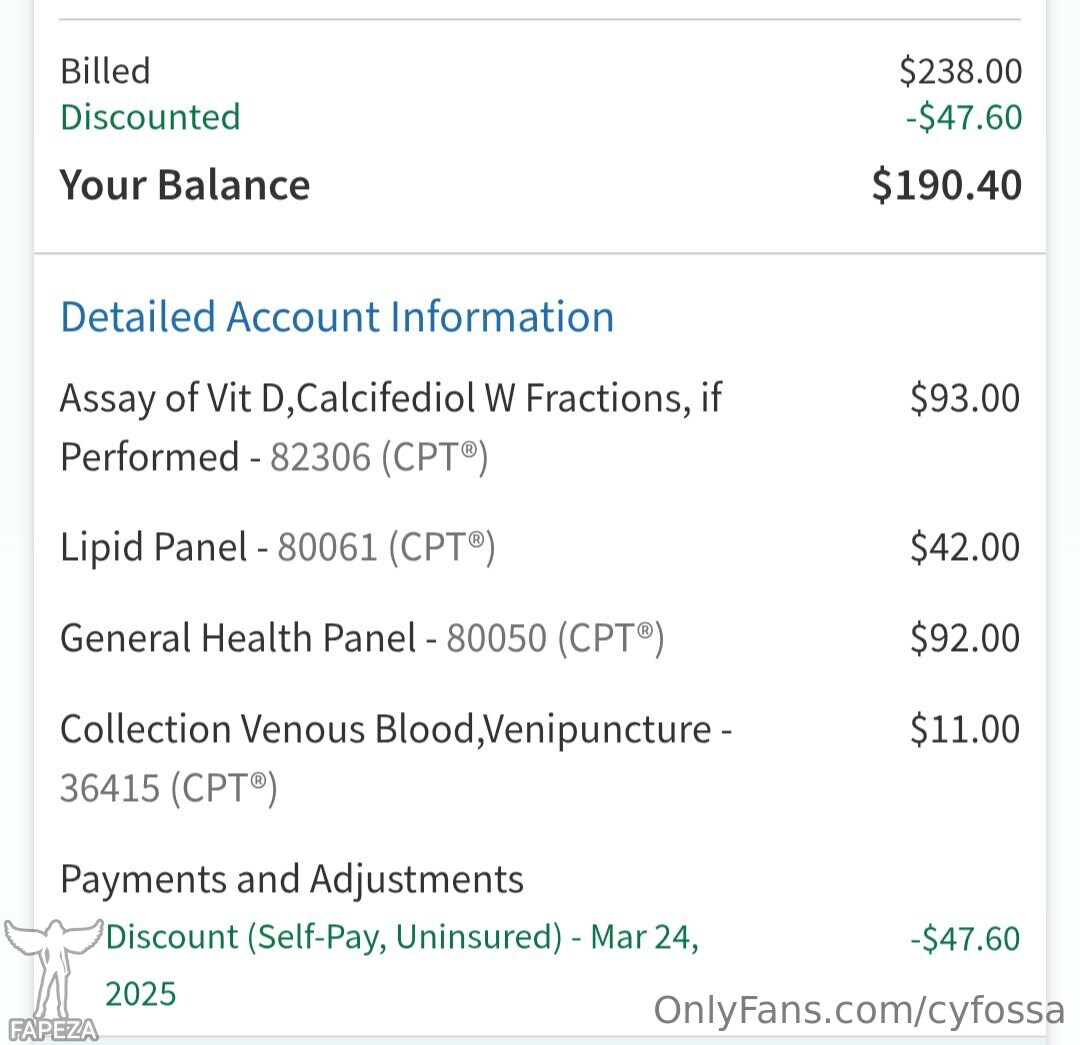
Task: Click the $11.00 venipuncture charge
Action: 964,730
